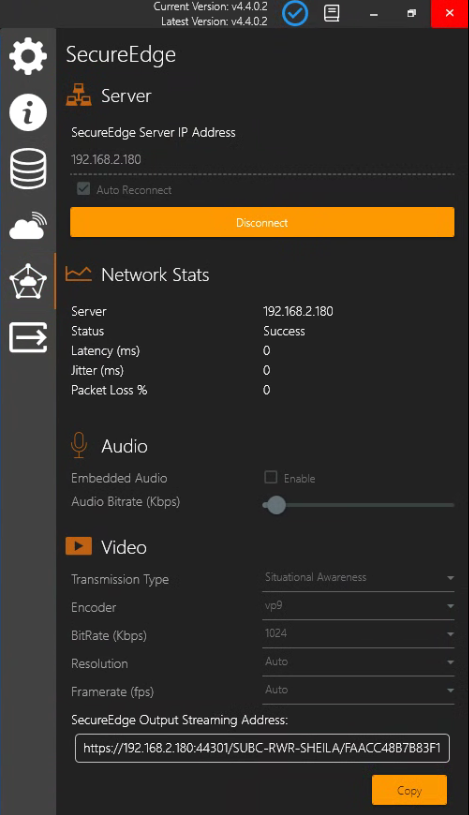
Task: Expand the BitRate 1024 dropdown
Action: click(358, 634)
